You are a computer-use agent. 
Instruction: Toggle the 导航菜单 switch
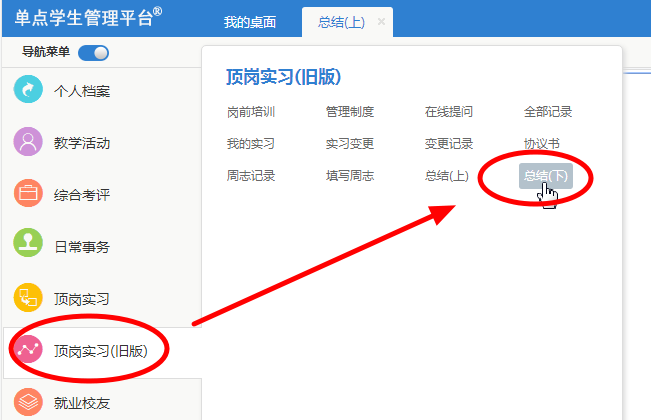(x=93, y=53)
